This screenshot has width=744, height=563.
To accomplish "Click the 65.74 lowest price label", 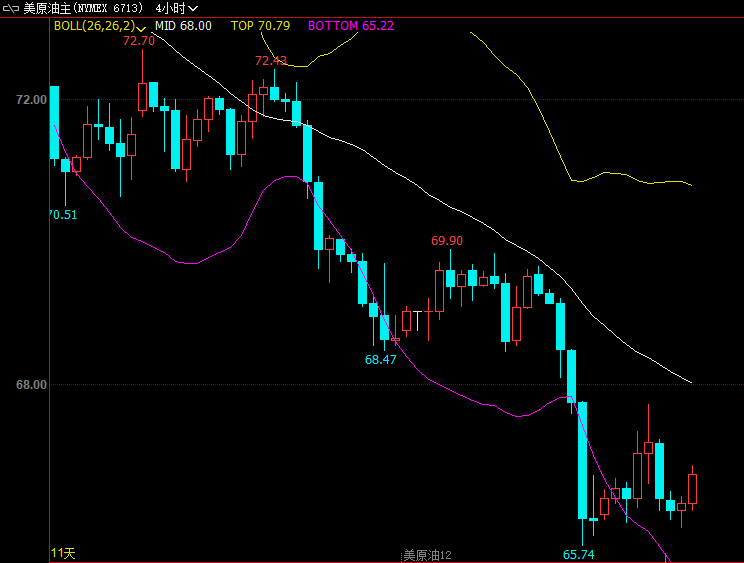I will click(578, 554).
